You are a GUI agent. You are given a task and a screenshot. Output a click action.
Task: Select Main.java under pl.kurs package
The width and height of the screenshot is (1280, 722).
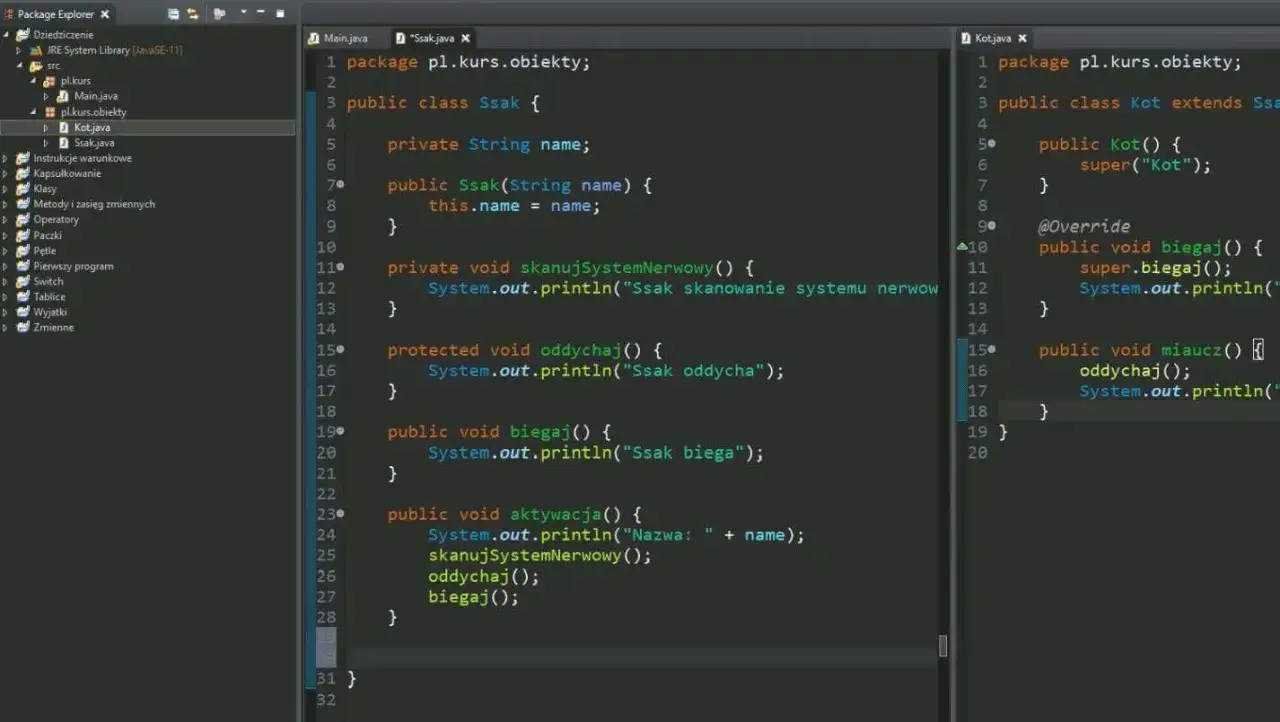(95, 96)
